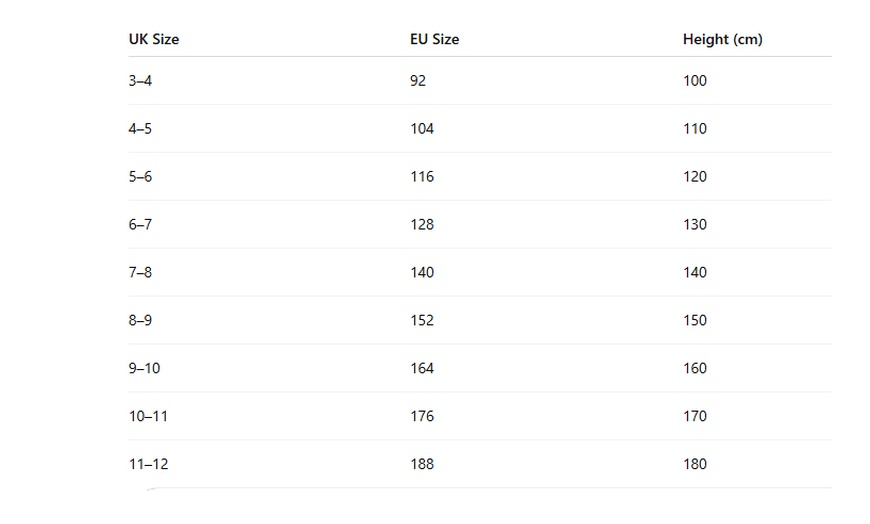Click the height value 100 cell
Image resolution: width=870 pixels, height=524 pixels.
tap(695, 81)
